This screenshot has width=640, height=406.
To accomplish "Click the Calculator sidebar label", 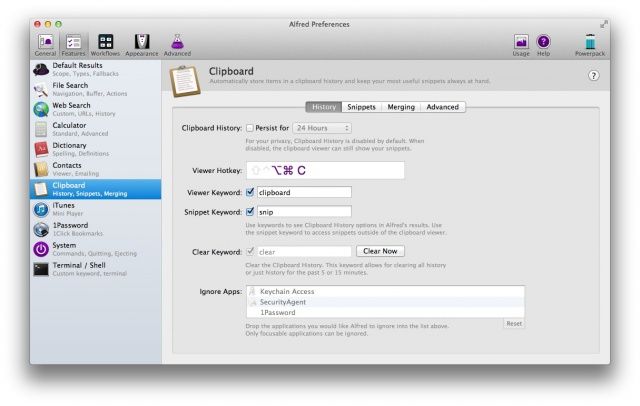I will click(69, 125).
